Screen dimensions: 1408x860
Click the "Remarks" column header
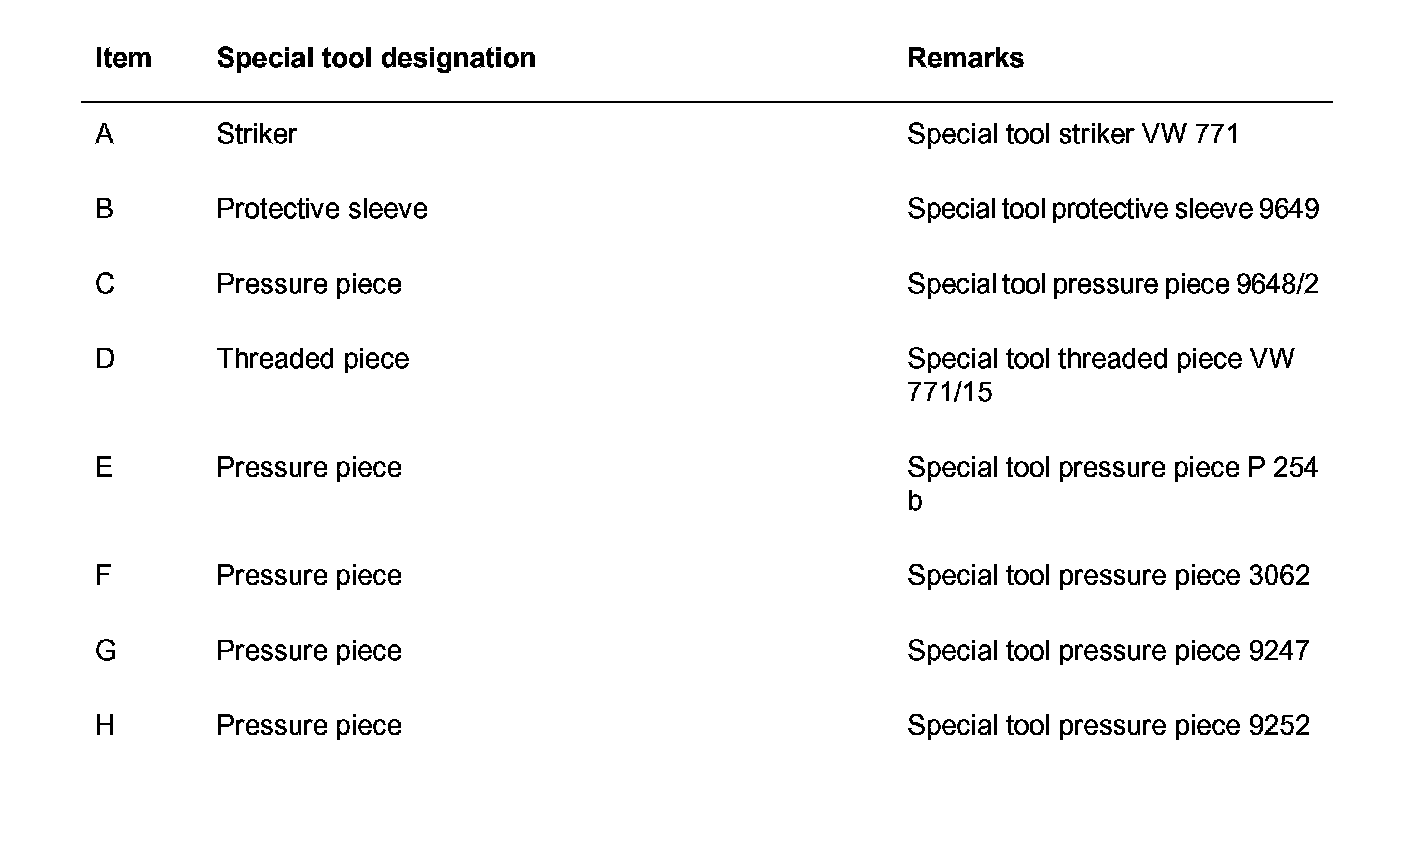click(965, 58)
